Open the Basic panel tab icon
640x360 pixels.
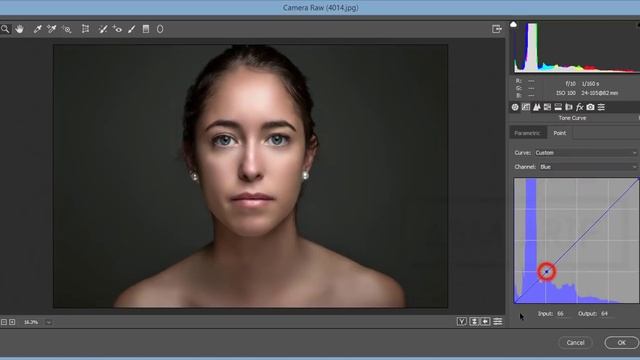tap(515, 107)
